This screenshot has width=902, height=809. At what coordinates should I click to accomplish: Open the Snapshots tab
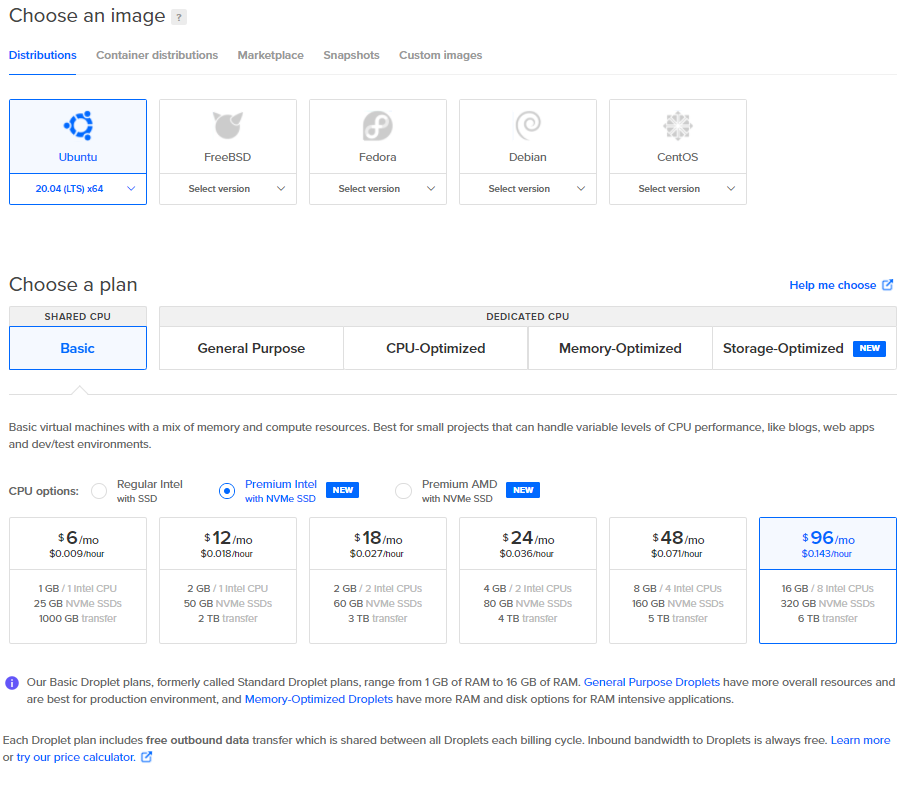[x=351, y=55]
